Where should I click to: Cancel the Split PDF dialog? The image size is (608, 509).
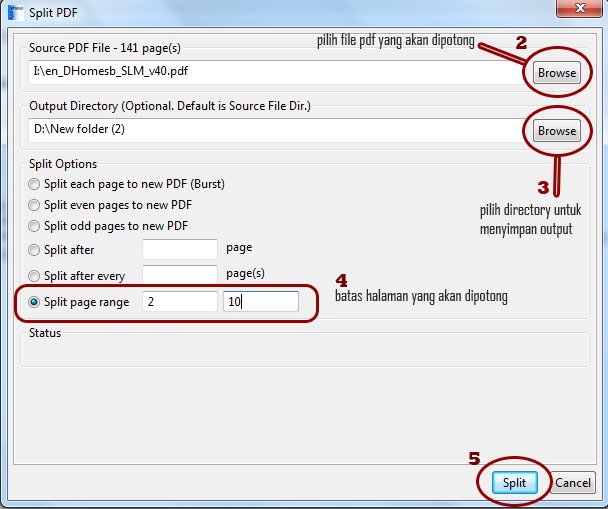click(573, 483)
